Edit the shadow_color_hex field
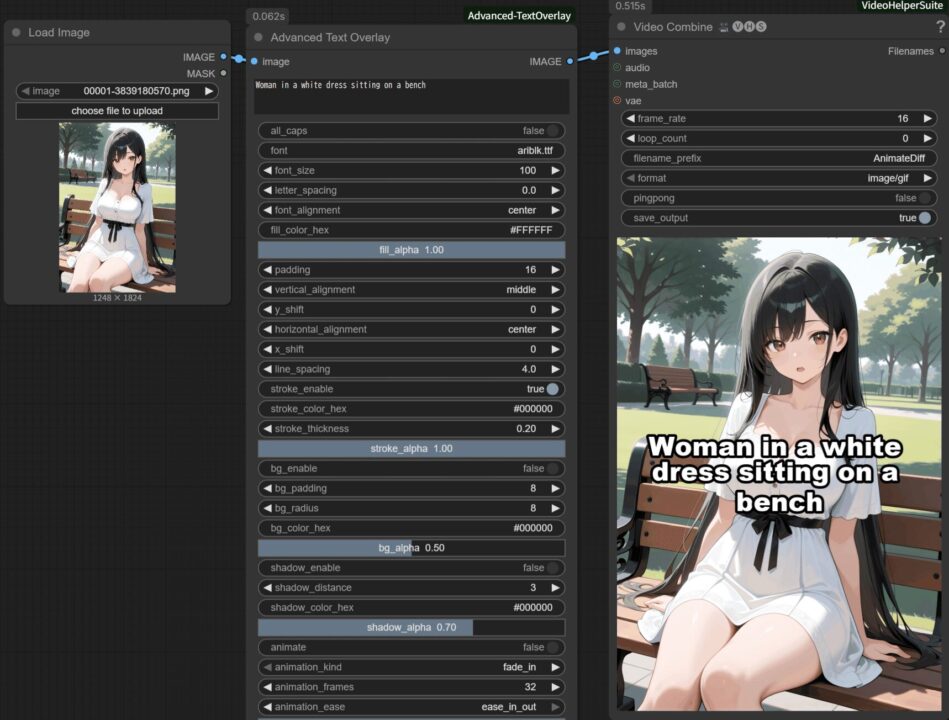Image resolution: width=949 pixels, height=720 pixels. tap(412, 607)
